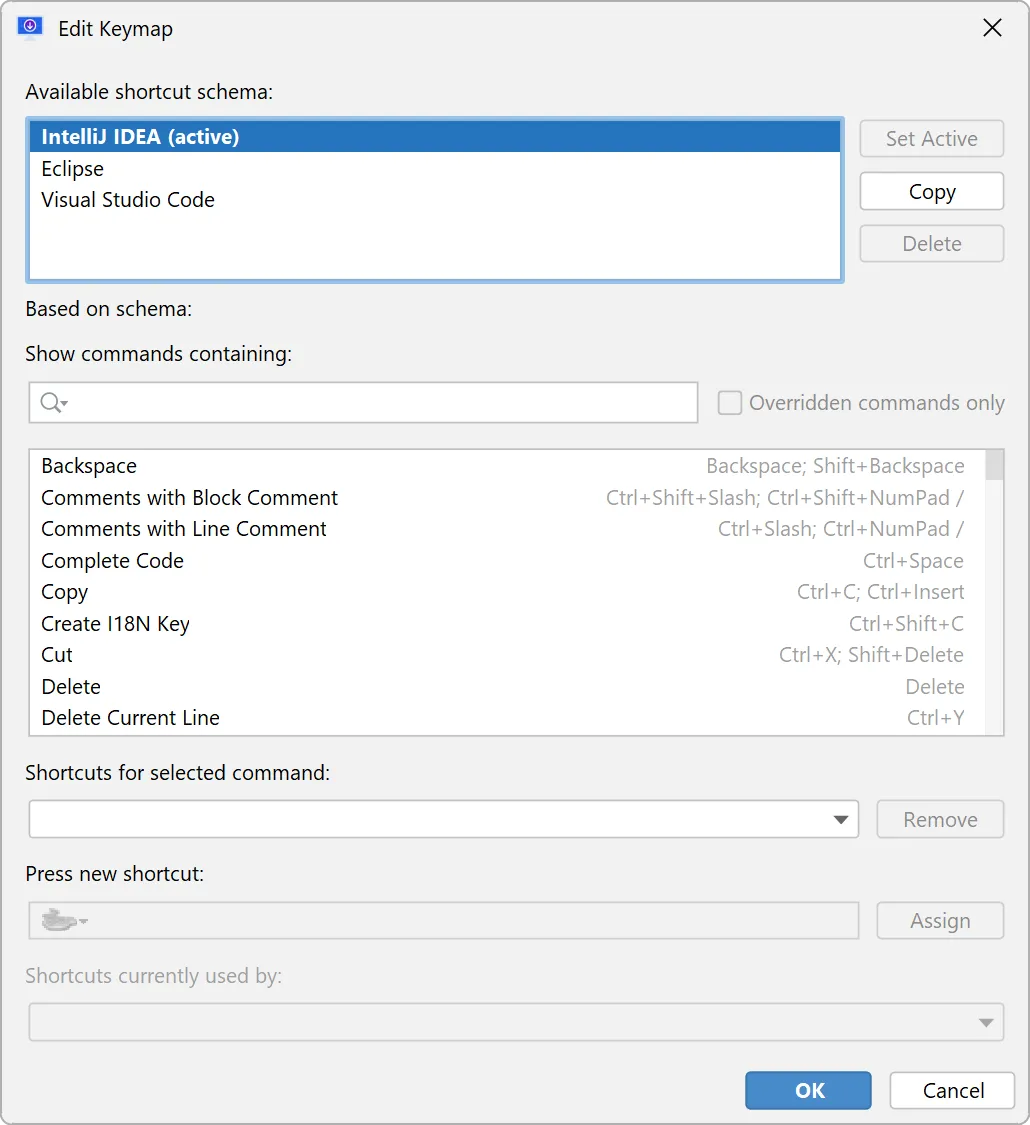Click the Edit Keymap window title icon
Screen dimensions: 1030x1125
(x=30, y=27)
